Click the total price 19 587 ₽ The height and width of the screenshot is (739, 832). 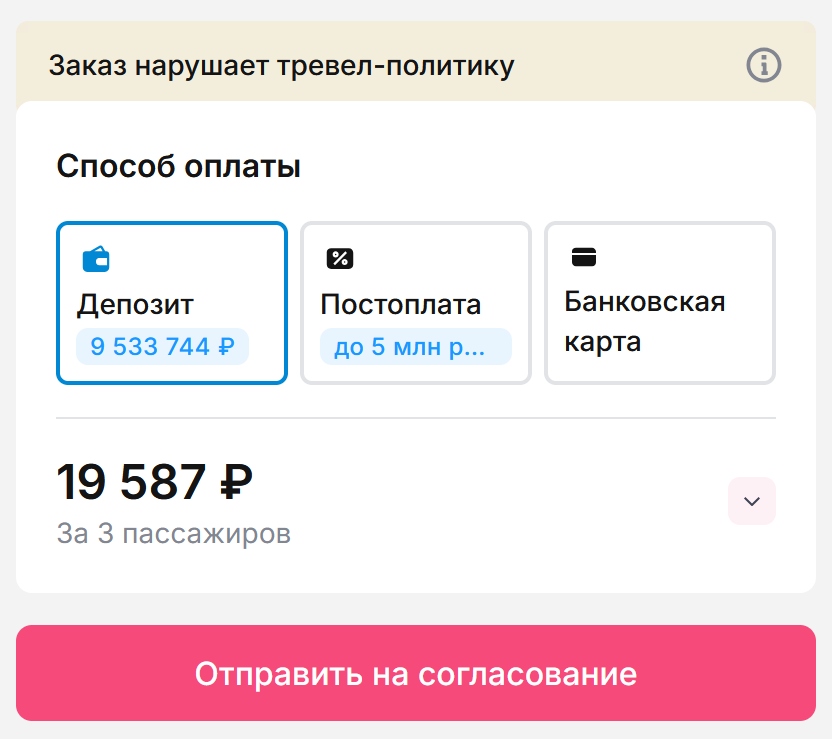(154, 483)
